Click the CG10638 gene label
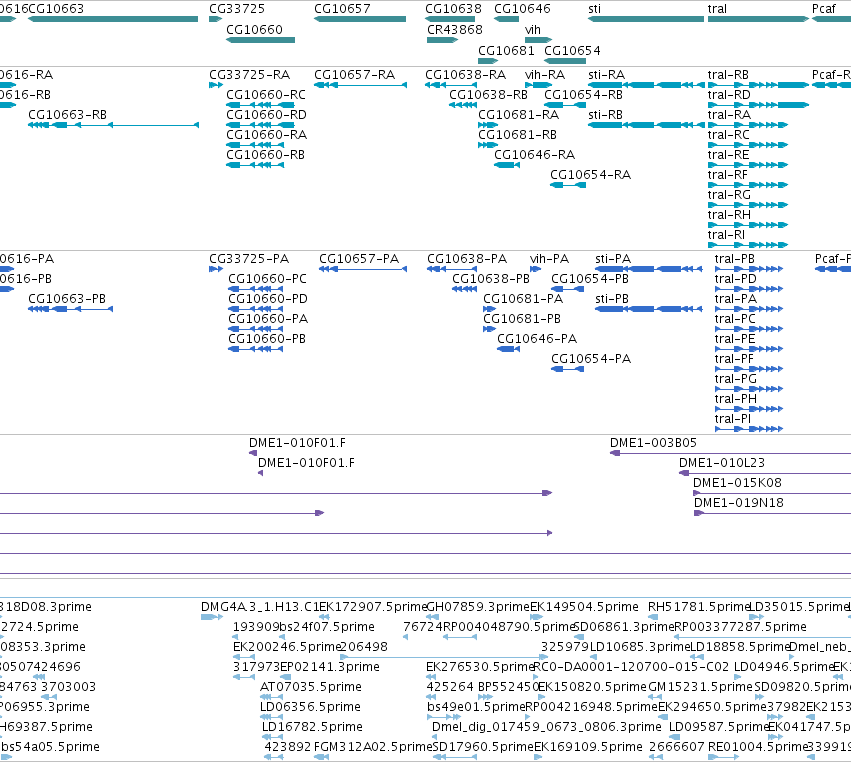The image size is (851, 762). pyautogui.click(x=453, y=9)
